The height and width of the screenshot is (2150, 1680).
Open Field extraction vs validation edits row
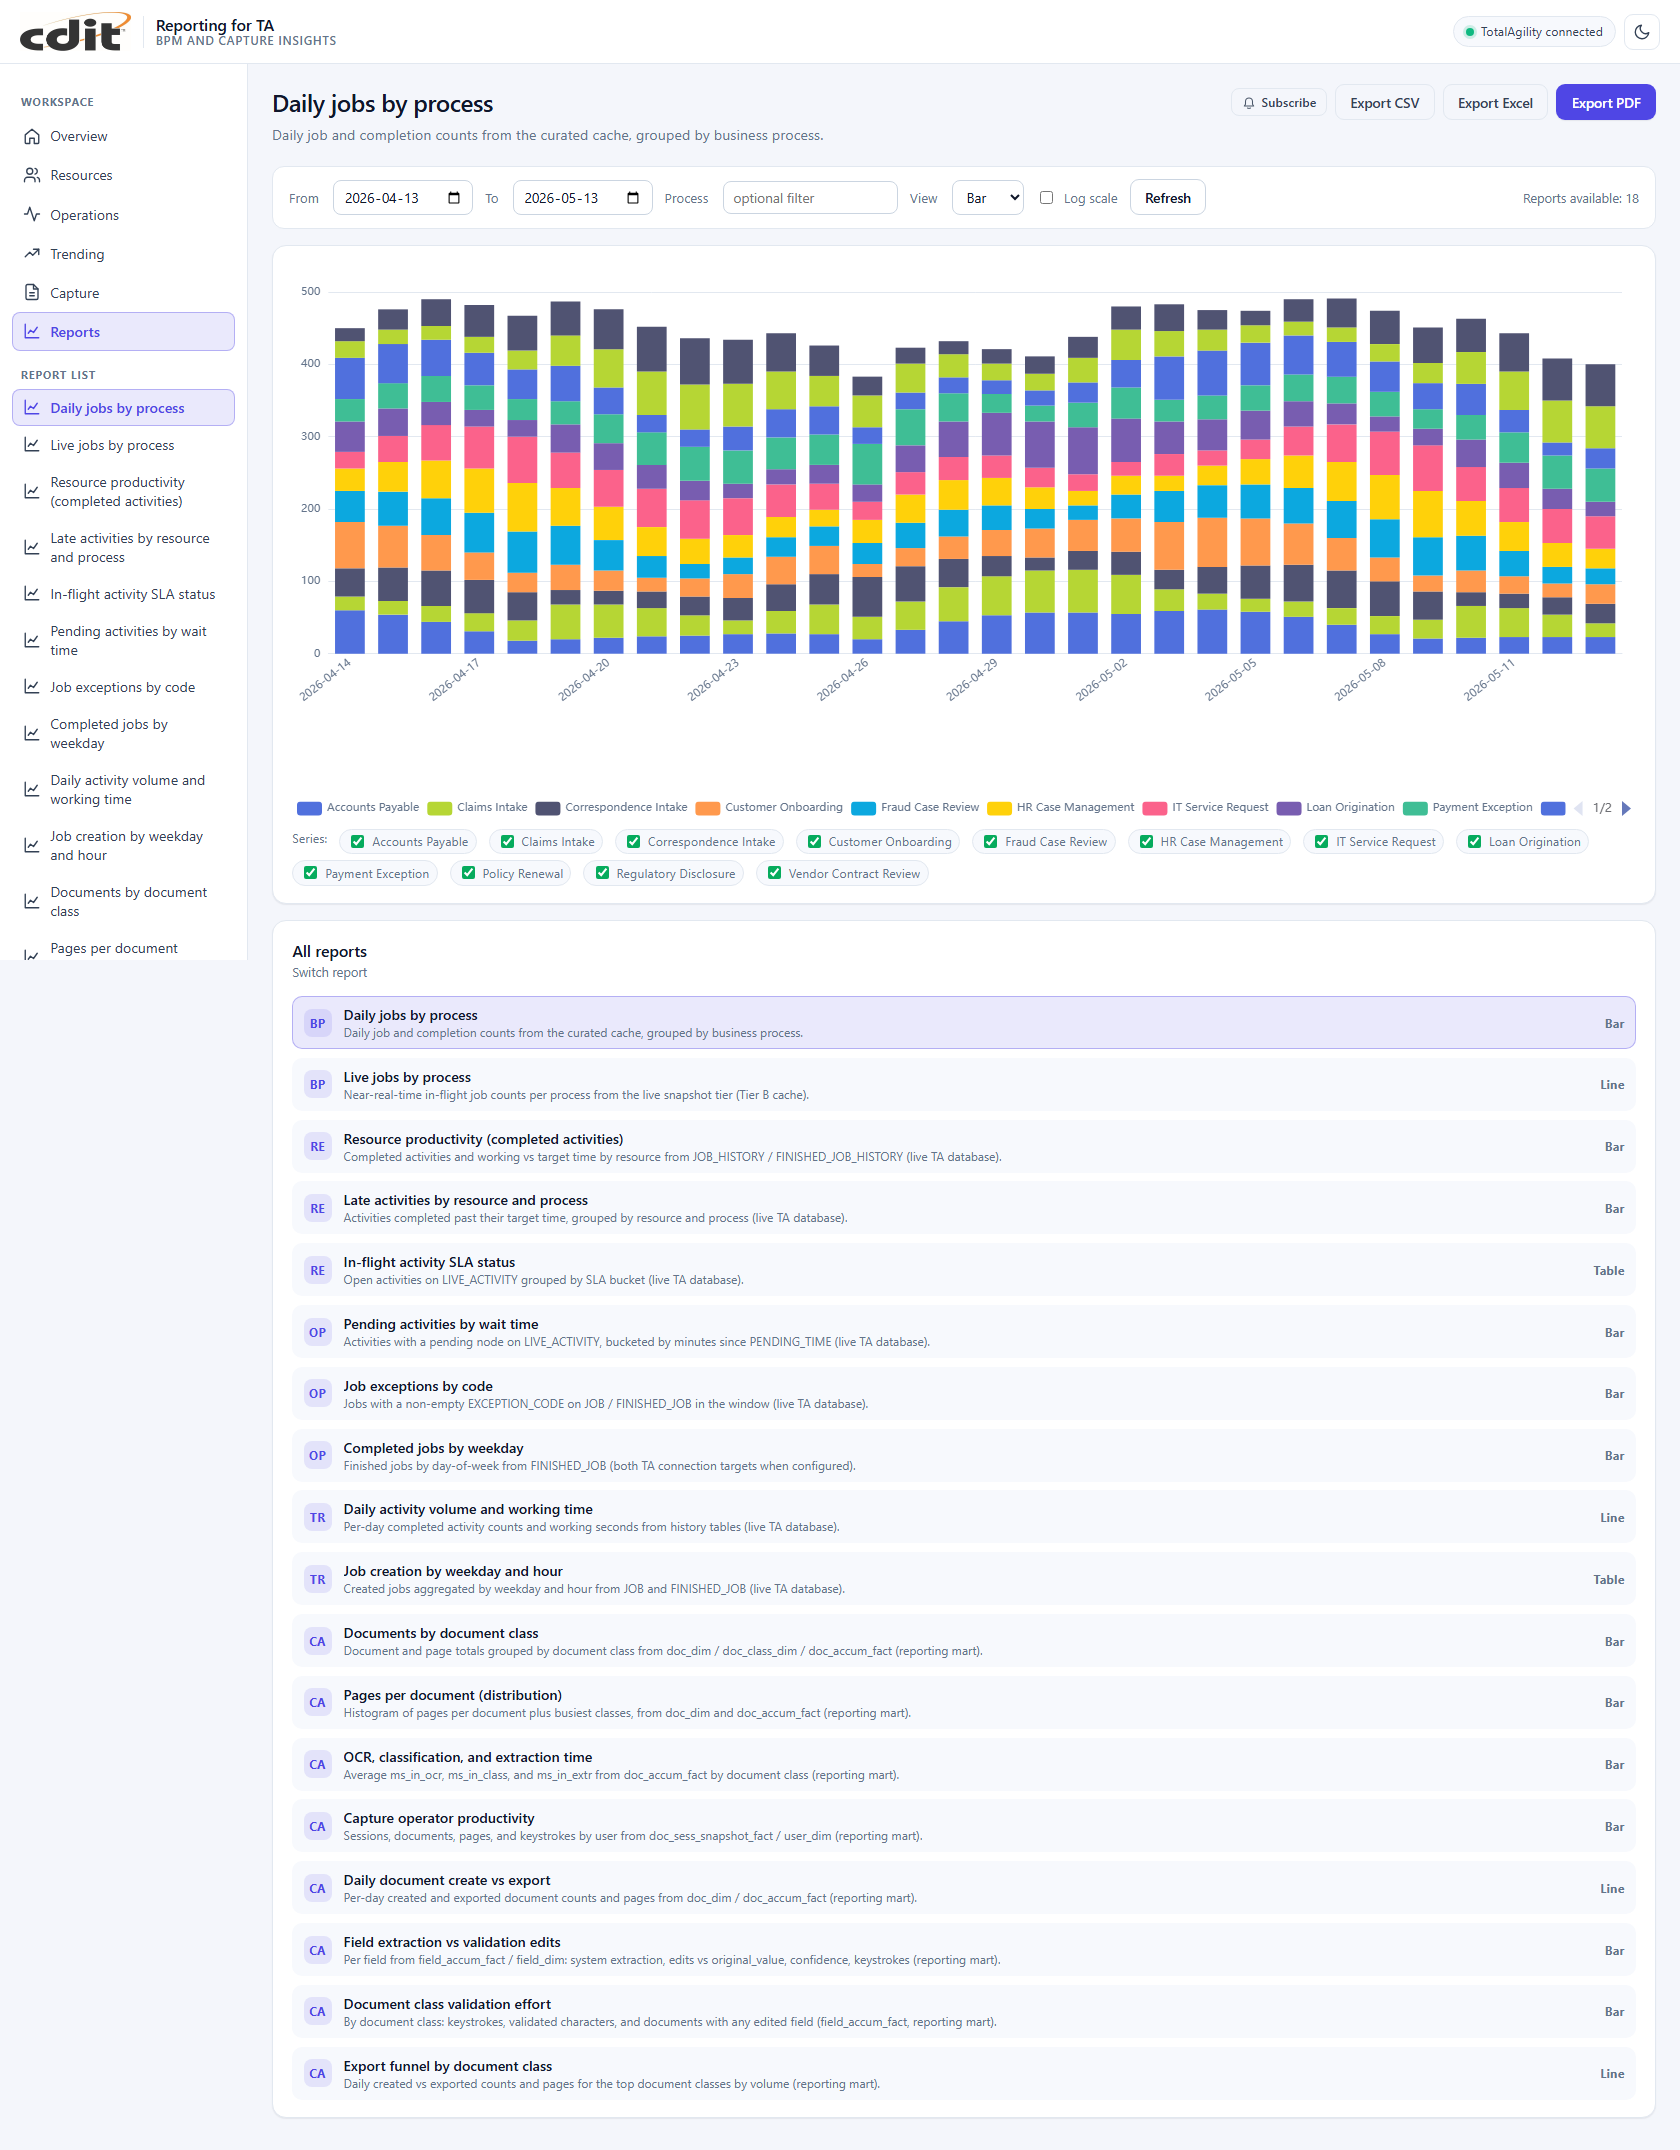963,1951
